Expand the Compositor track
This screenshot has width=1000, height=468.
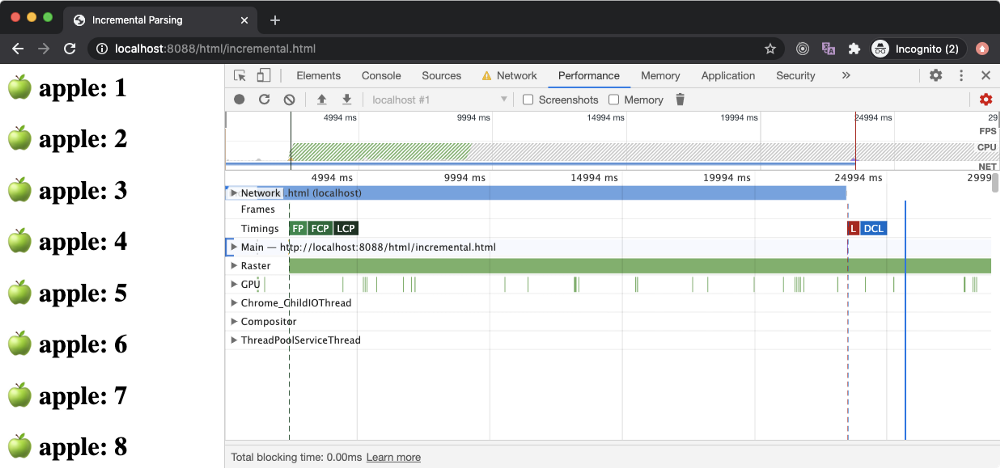[234, 321]
